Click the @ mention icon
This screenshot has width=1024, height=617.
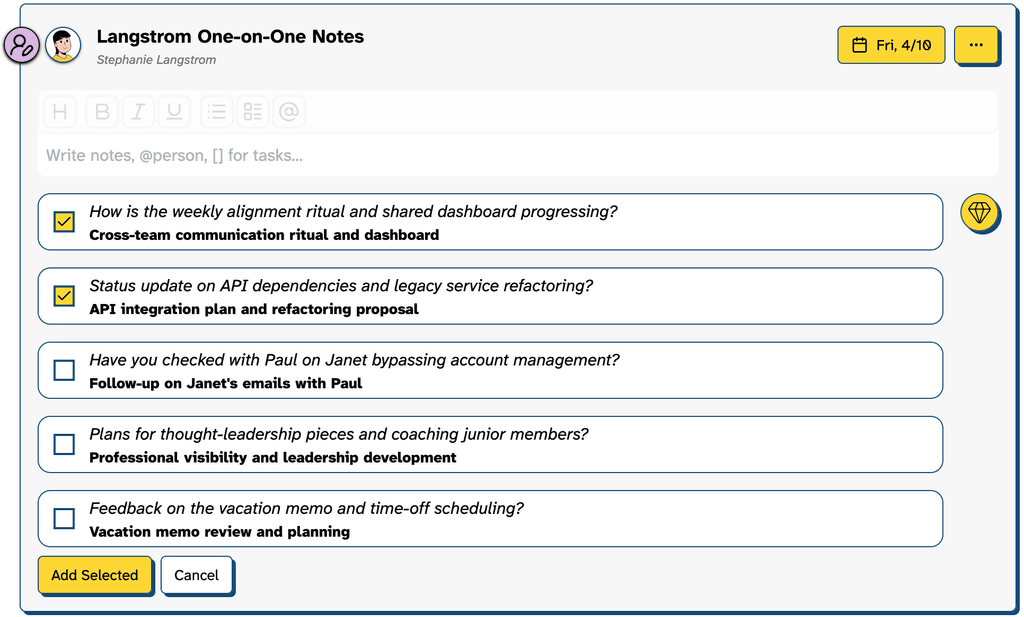point(289,112)
